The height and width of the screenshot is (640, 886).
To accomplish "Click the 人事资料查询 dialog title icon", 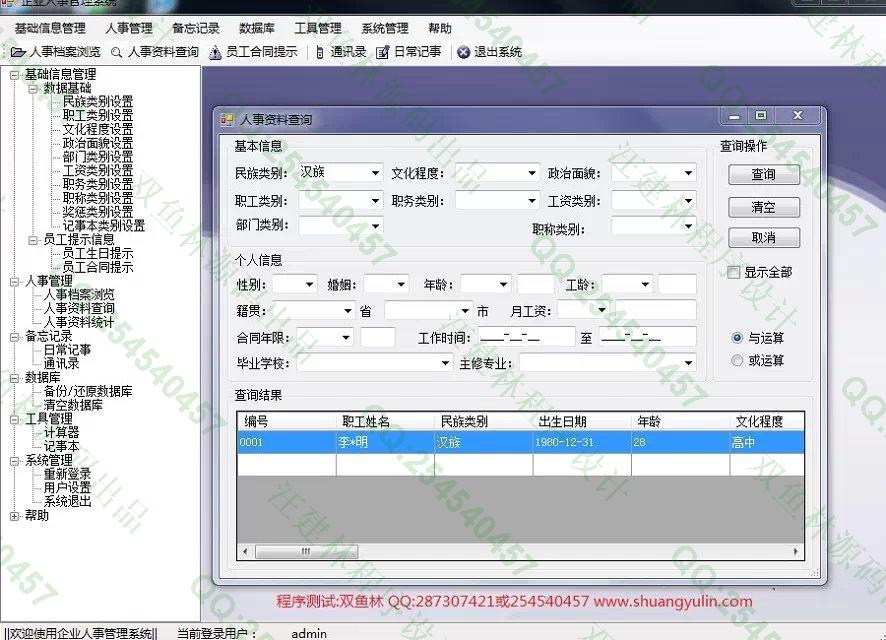I will (x=227, y=119).
